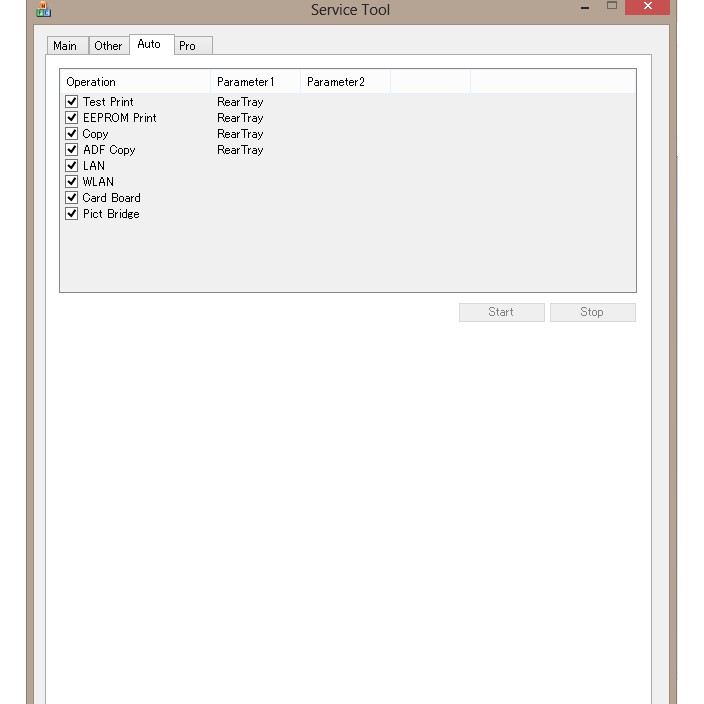Switch to the Main tab

[65, 46]
